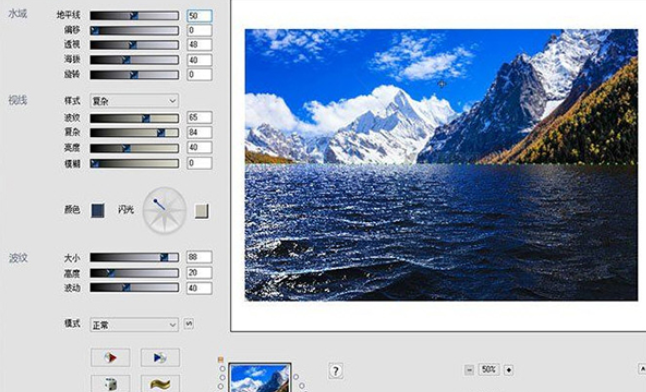Click the 大小 value field showing 88
This screenshot has width=646, height=392.
point(199,257)
